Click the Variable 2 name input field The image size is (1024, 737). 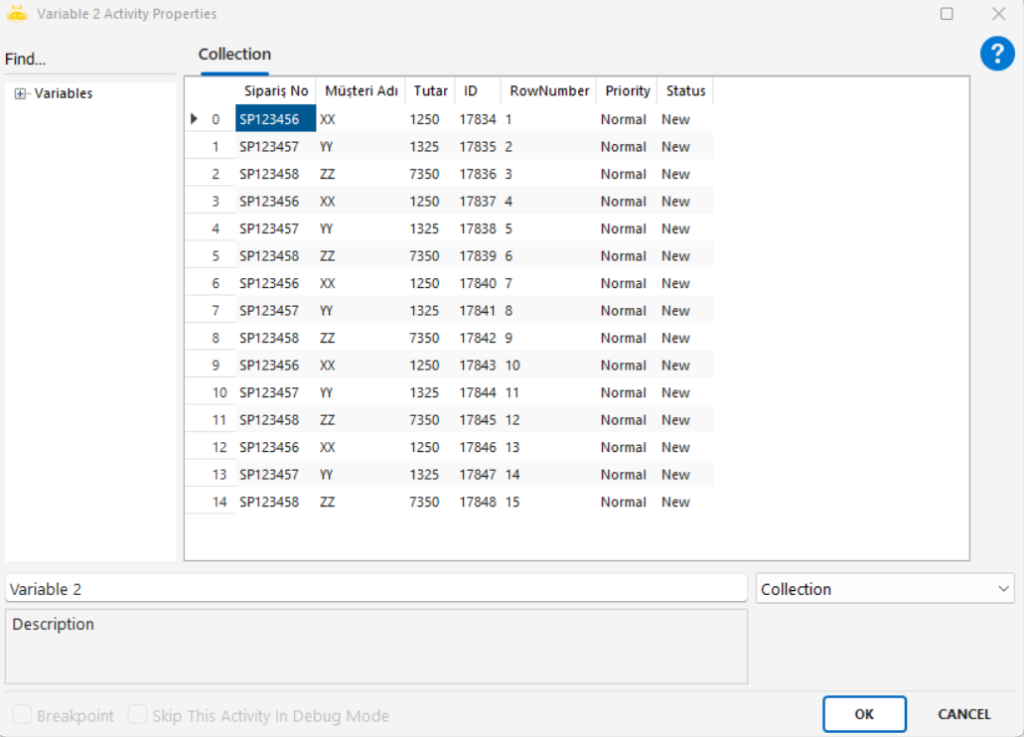point(375,589)
